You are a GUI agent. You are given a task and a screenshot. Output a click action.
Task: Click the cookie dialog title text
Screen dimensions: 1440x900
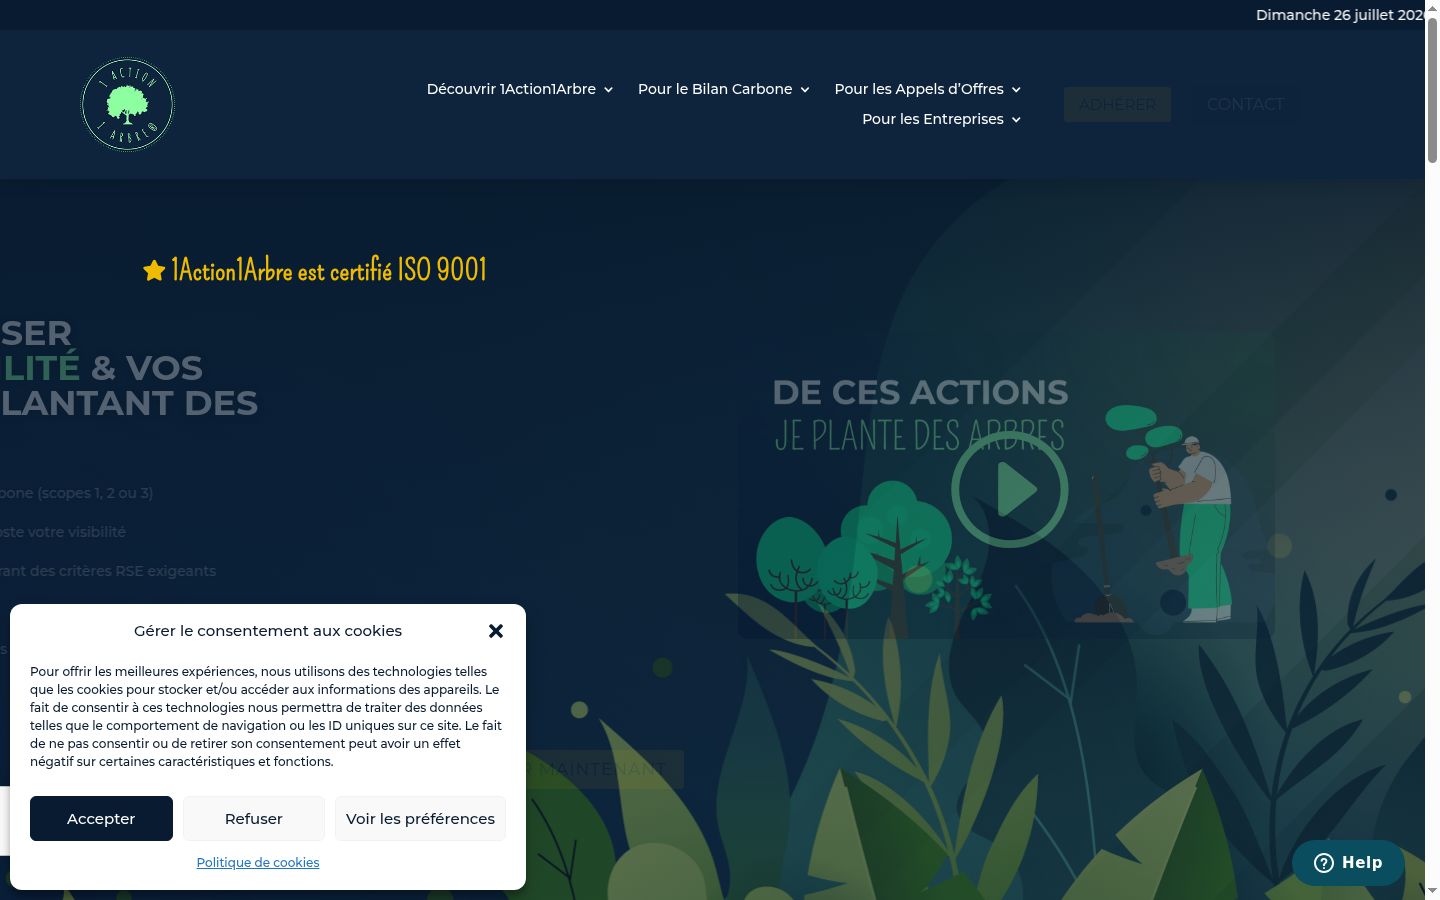(268, 631)
